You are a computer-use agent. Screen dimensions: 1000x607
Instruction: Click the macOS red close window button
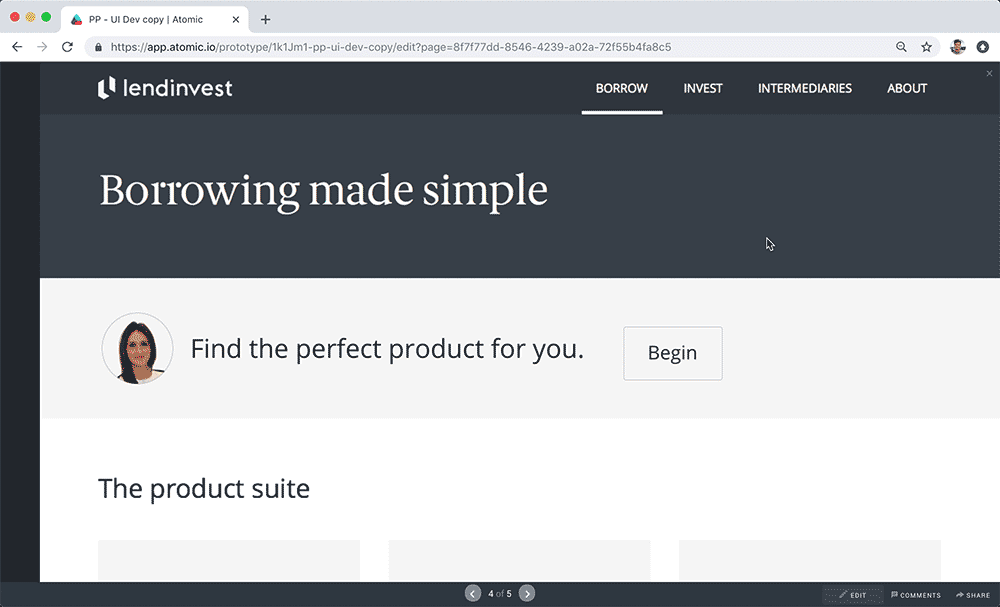tap(15, 17)
